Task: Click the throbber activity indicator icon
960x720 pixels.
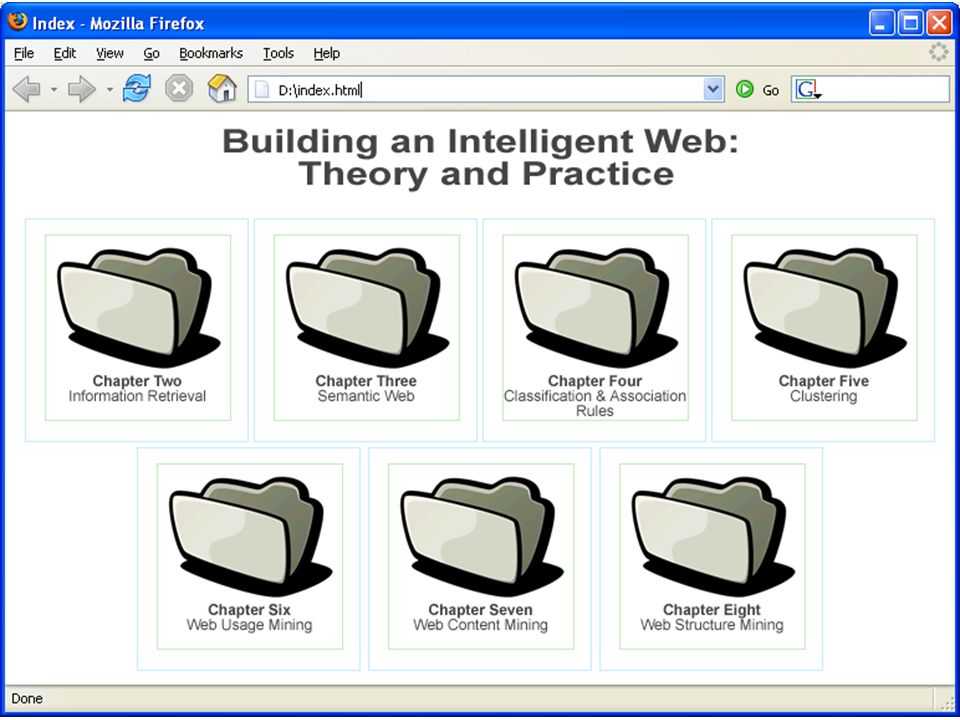Action: pos(938,53)
